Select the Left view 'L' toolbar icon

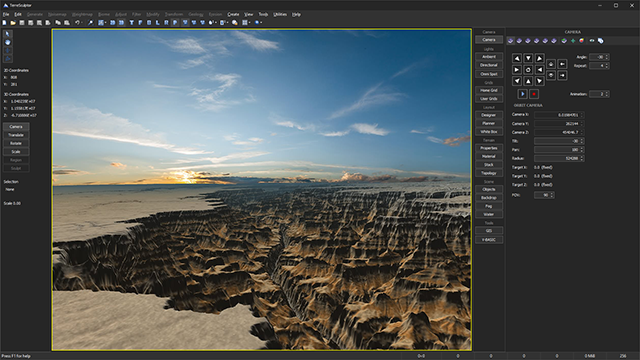click(158, 23)
